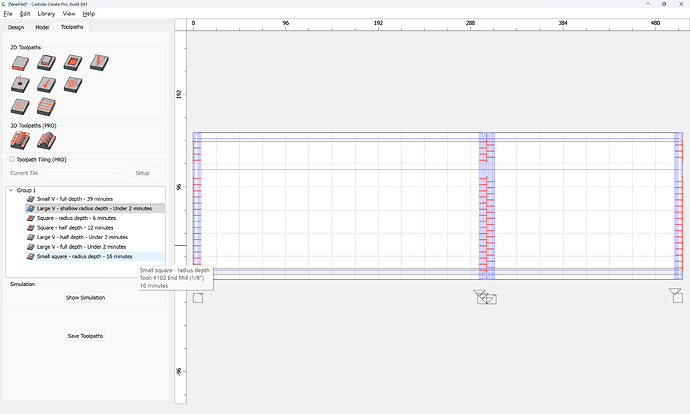Click the striped block toolpath icon in third row
The width and height of the screenshot is (690, 414).
tap(47, 106)
